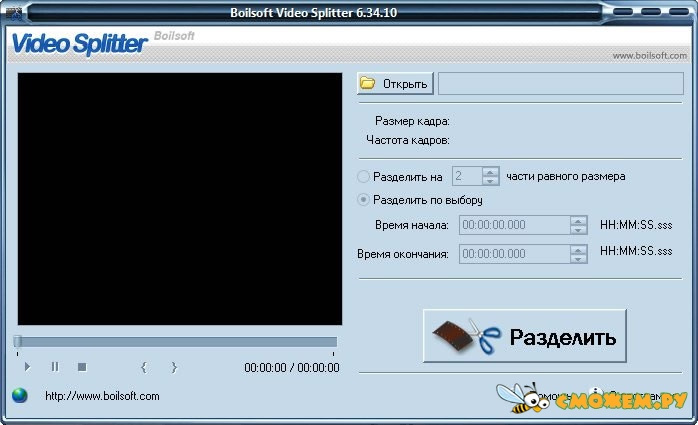Click the www.boilsoft.com text in header
Screen dimensions: 698x425
click(649, 56)
